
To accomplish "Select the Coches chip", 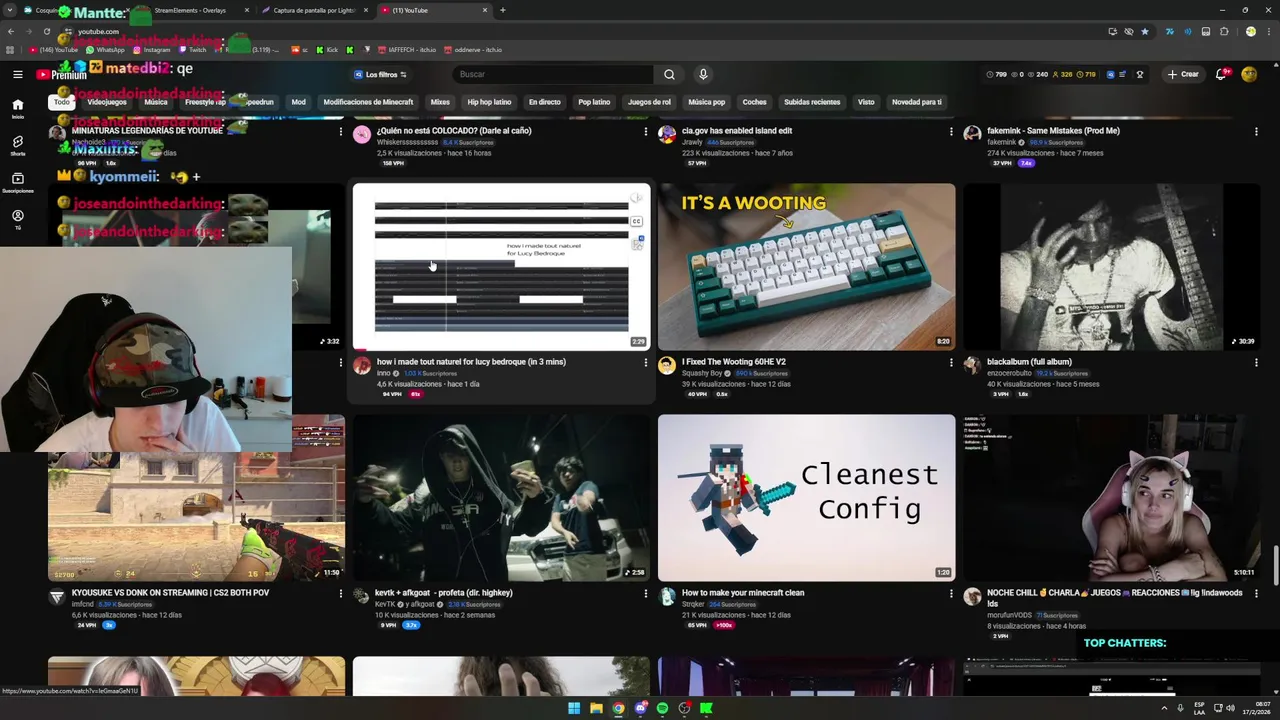I will 755,102.
